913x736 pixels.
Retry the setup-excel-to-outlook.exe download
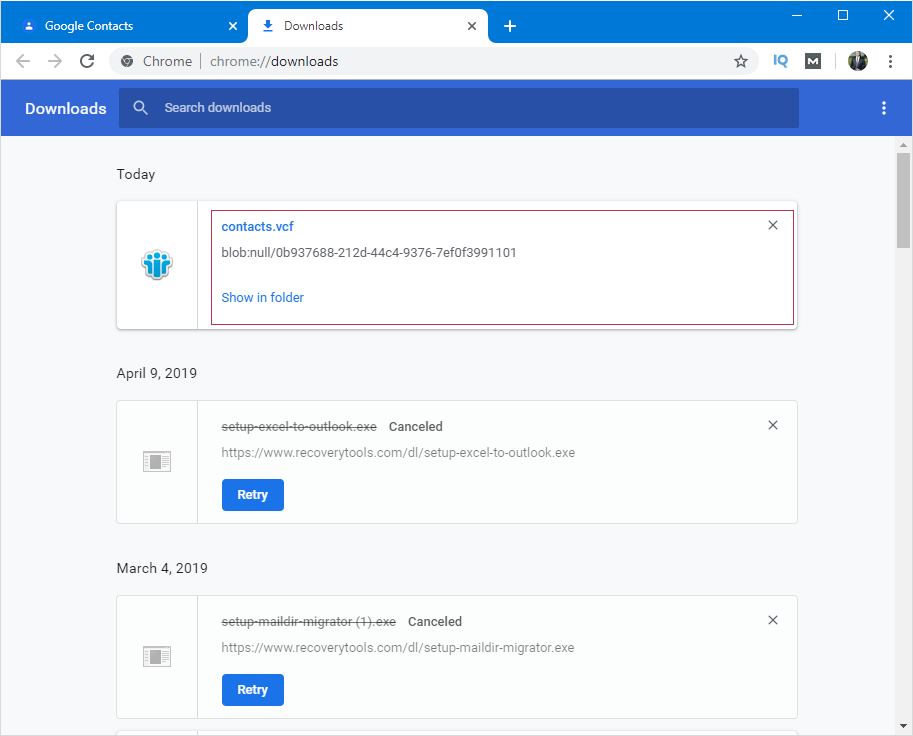[x=253, y=495]
